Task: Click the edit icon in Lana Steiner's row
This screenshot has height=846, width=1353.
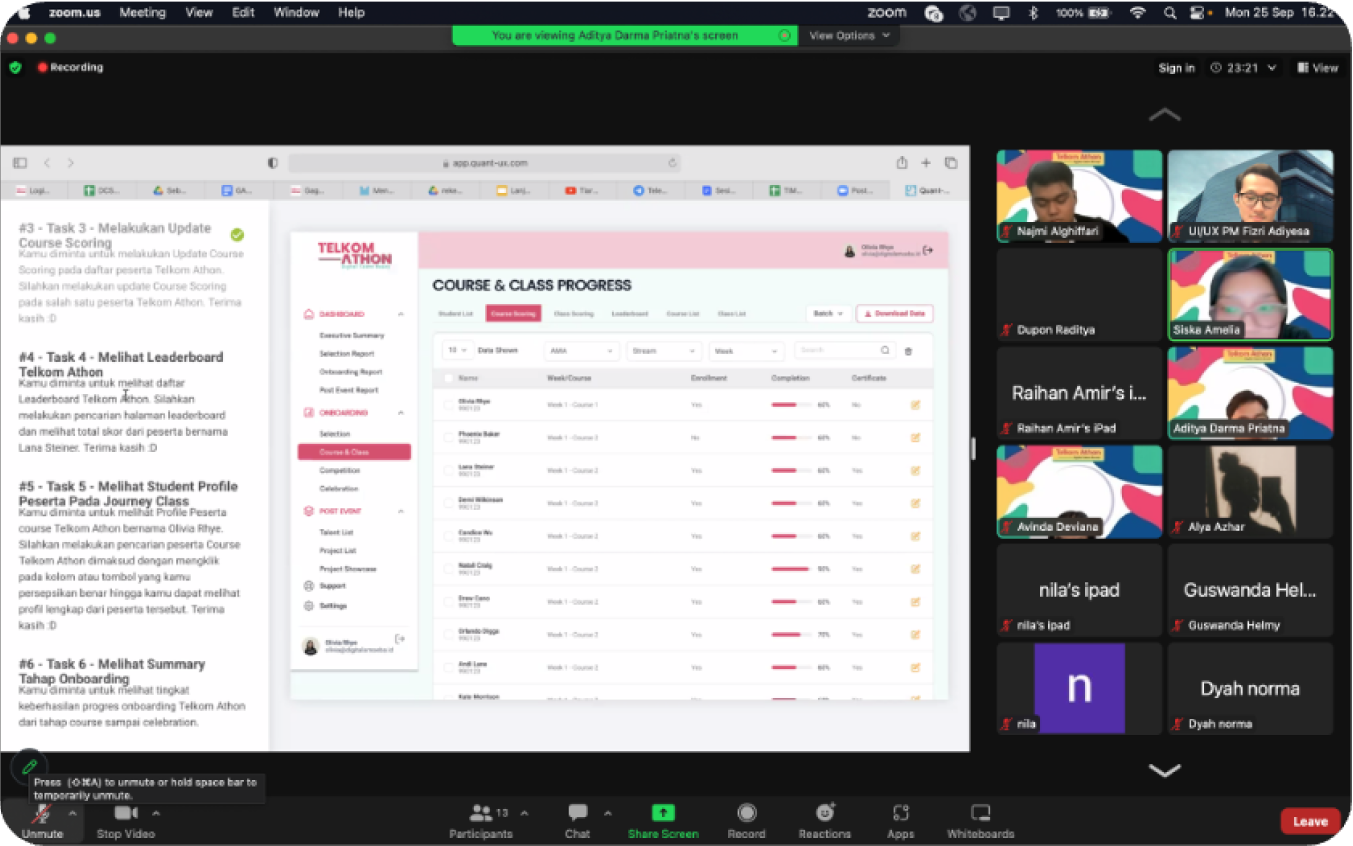Action: click(915, 470)
